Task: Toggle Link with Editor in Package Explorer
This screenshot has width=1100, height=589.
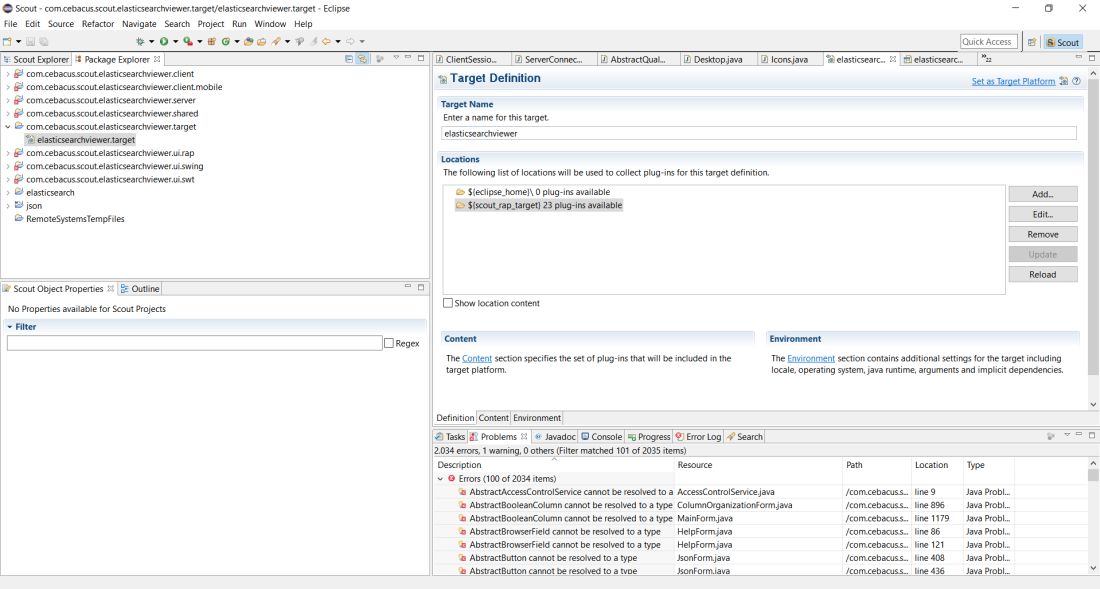Action: pos(363,59)
